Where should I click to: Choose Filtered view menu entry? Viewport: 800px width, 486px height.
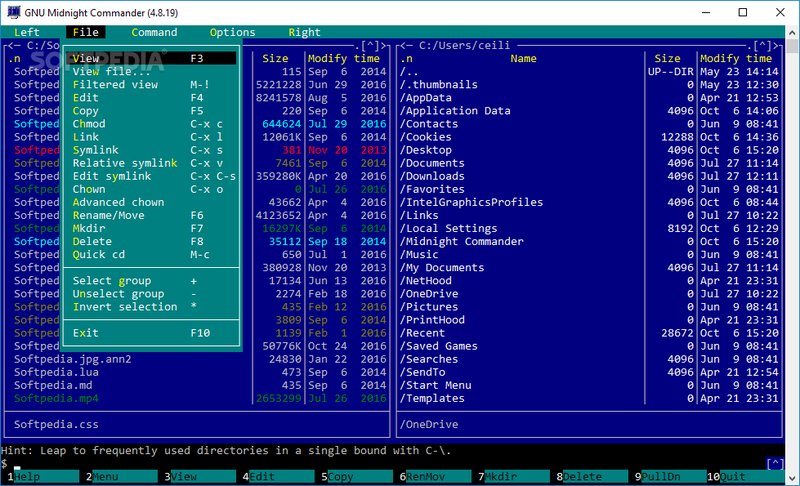pos(151,85)
